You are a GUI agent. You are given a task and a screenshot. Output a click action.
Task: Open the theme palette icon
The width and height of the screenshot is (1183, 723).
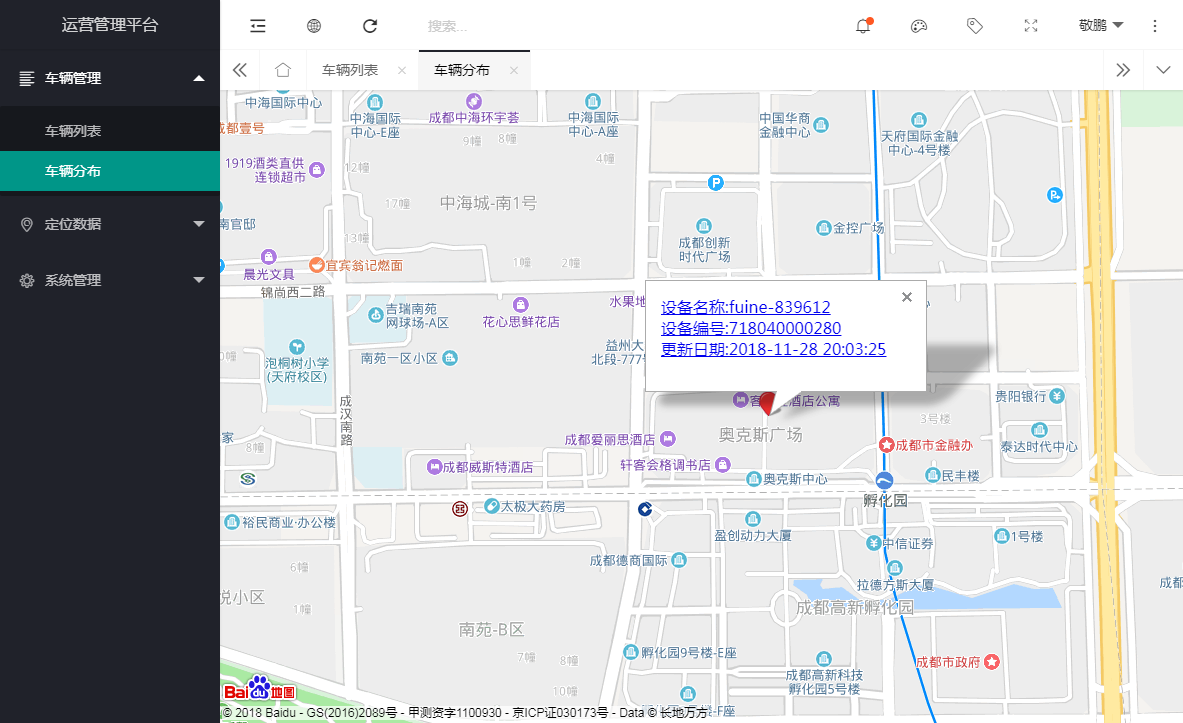[x=918, y=25]
